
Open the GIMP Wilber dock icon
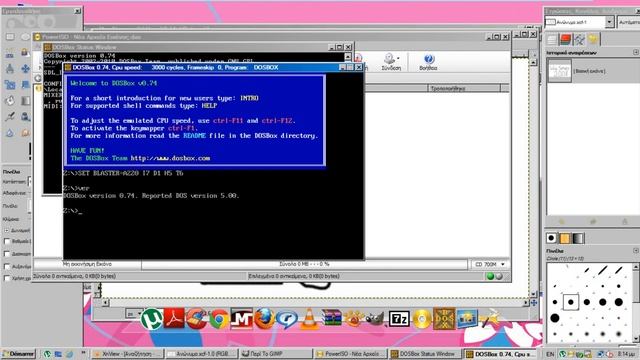click(376, 319)
